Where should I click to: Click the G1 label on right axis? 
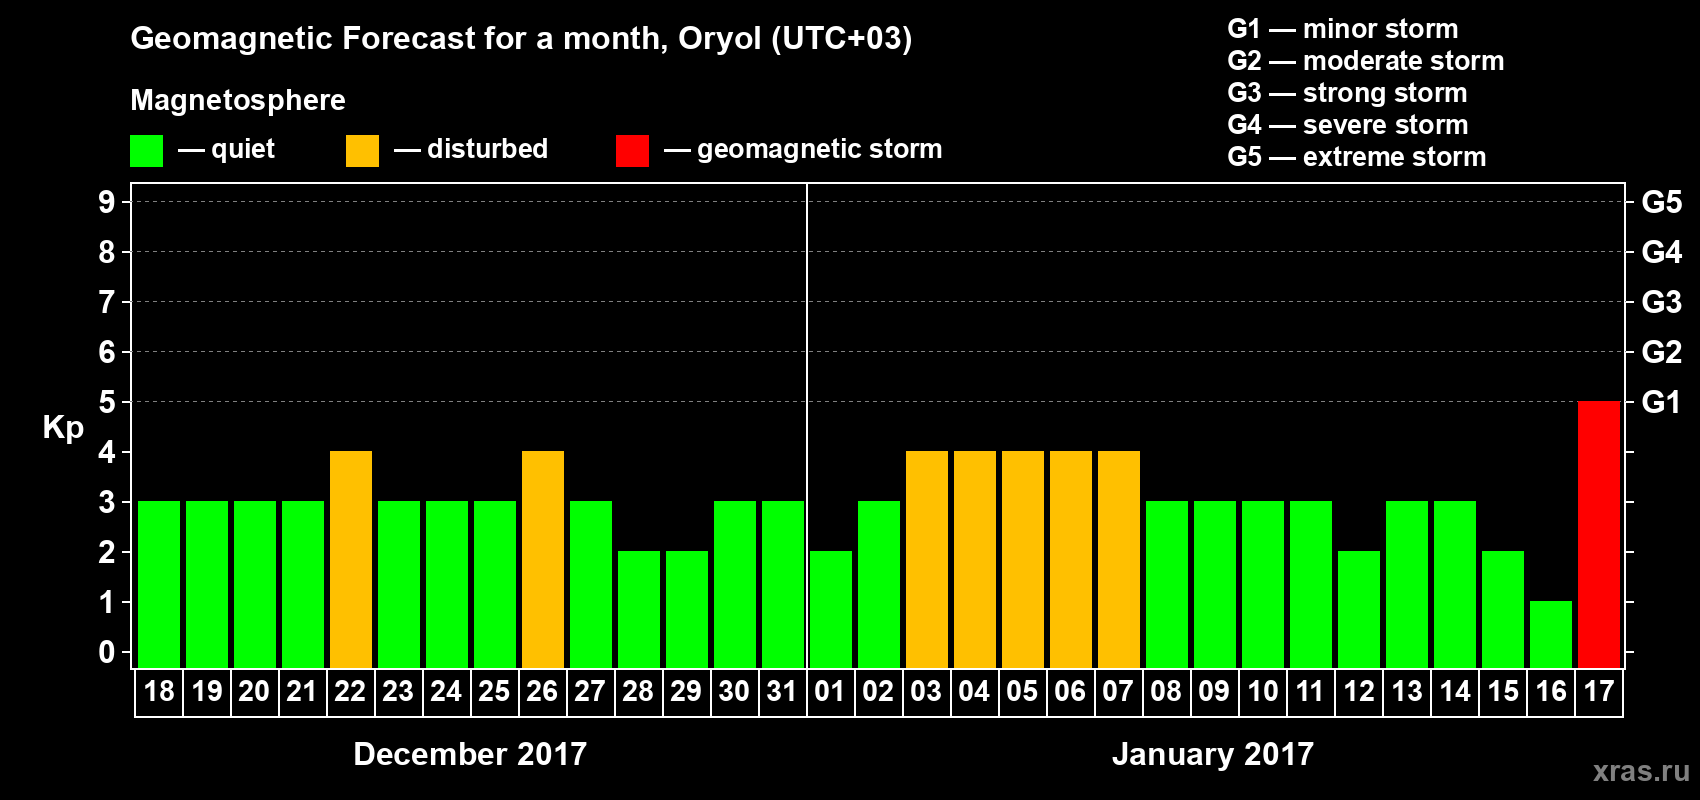pos(1662,402)
